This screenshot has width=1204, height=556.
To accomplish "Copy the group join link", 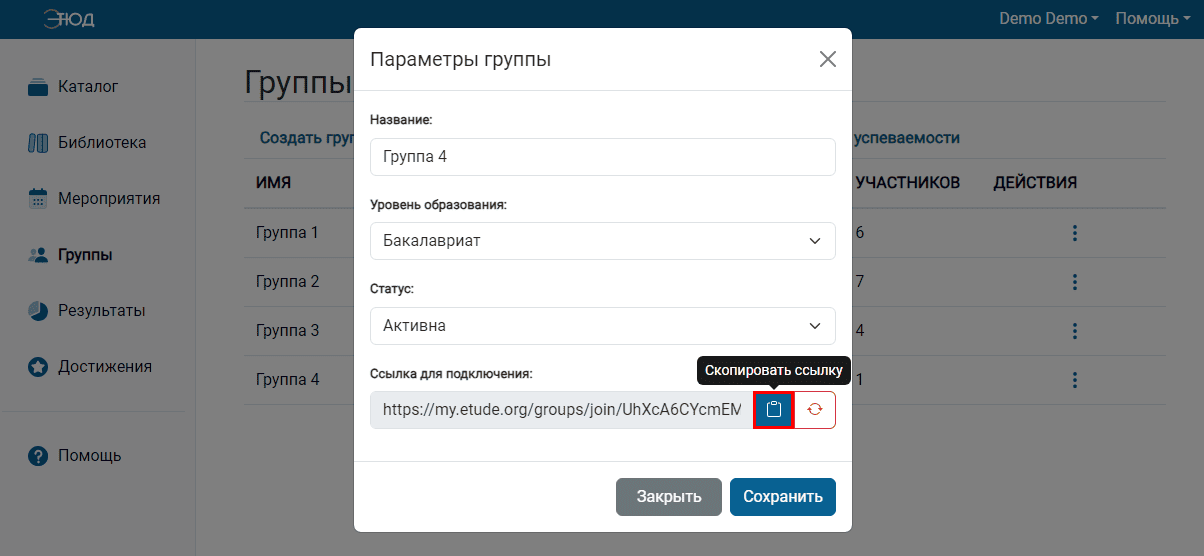I will click(x=774, y=410).
